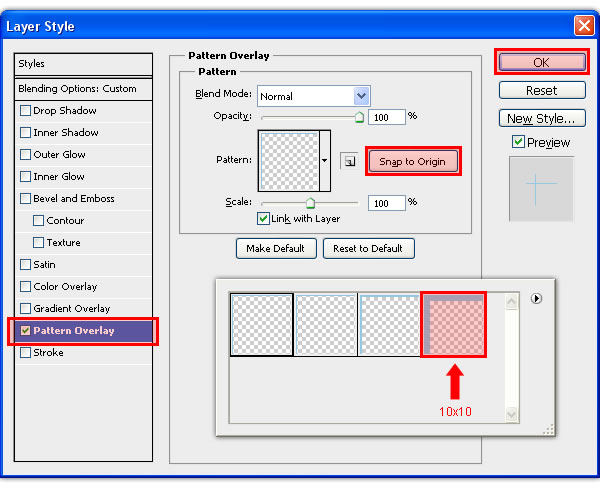Uncheck the Pattern Overlay checkbox
600x490 pixels.
coord(25,330)
